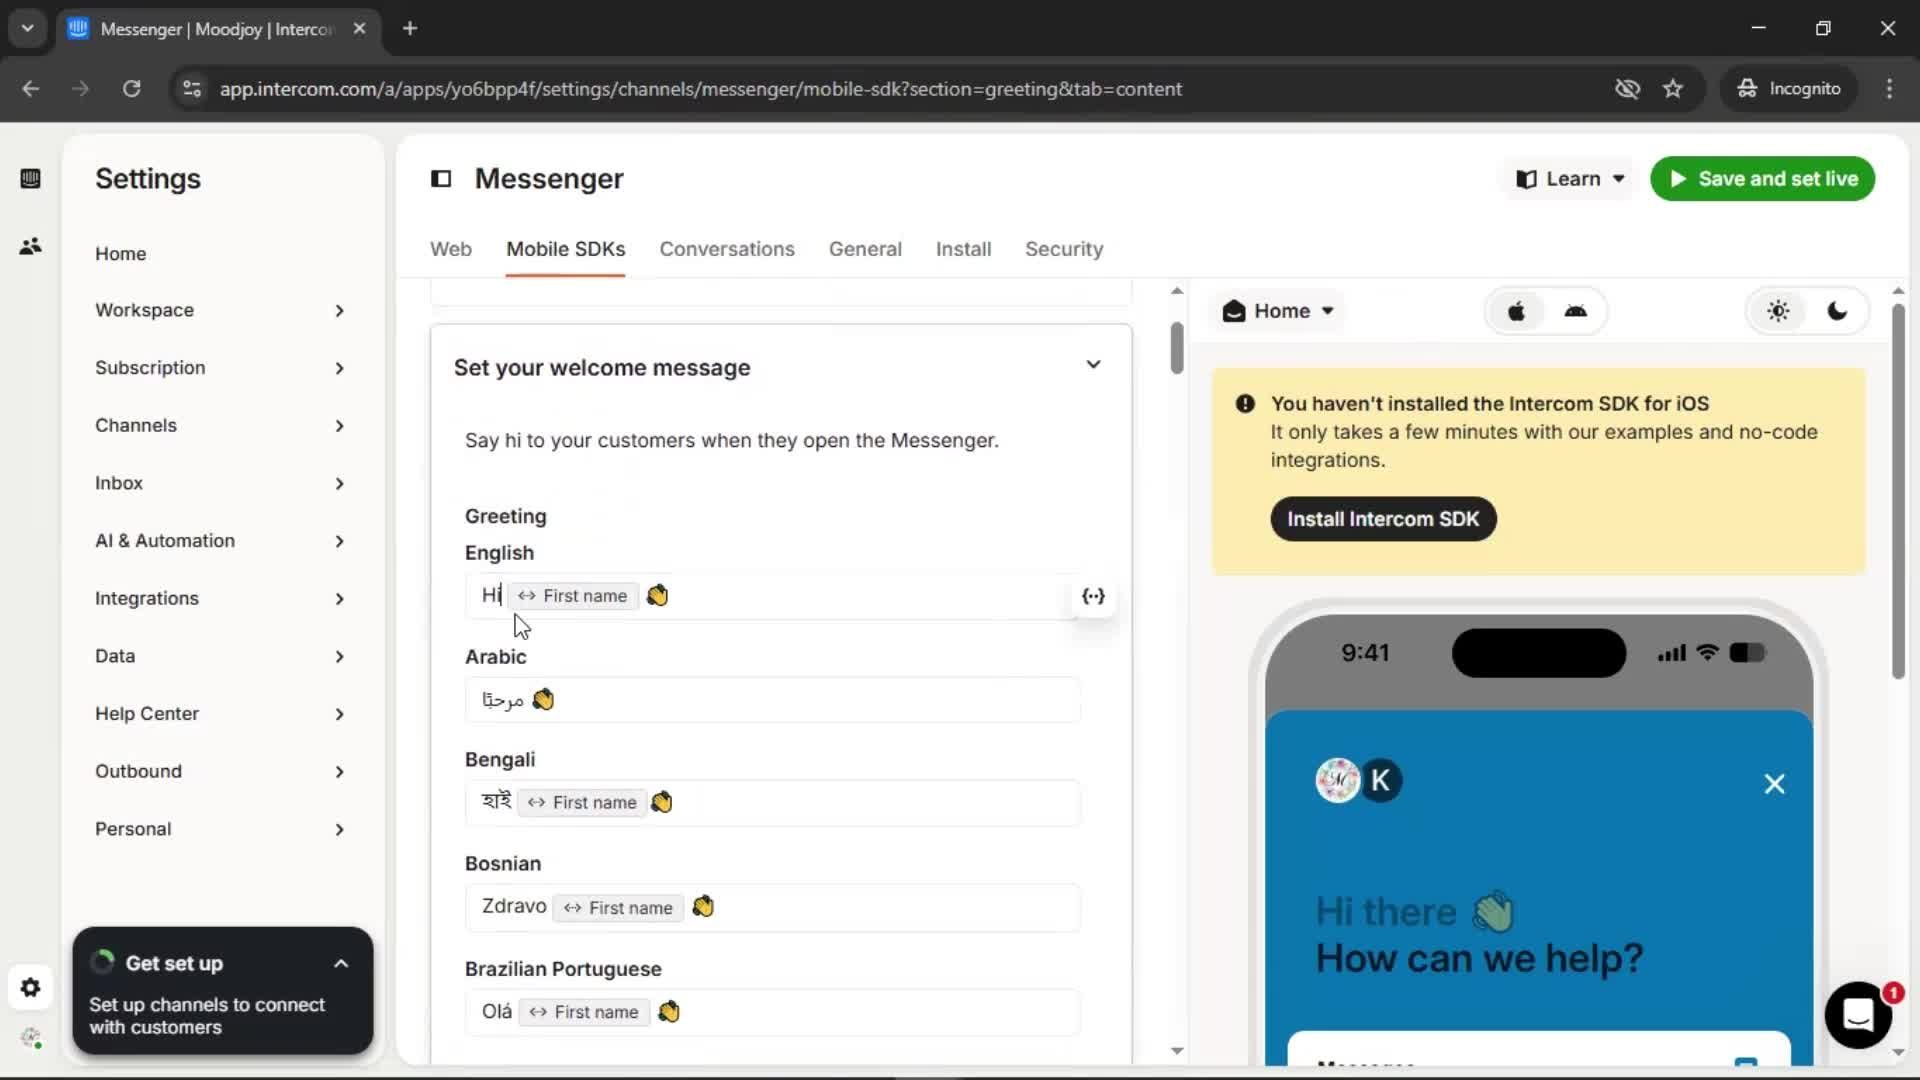
Task: Click the waving hand emoji in English greeting
Action: coord(657,596)
